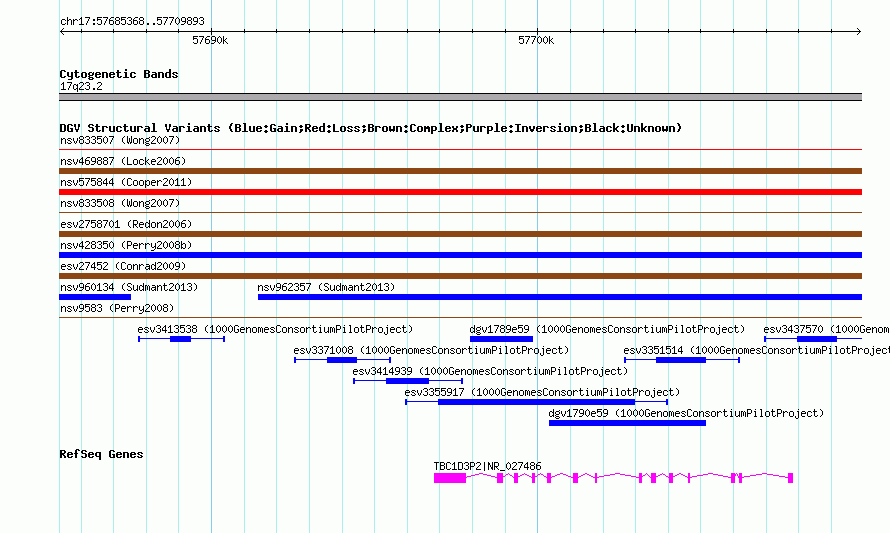Click the esv3355917 text label
This screenshot has height=533, width=890.
pos(542,392)
